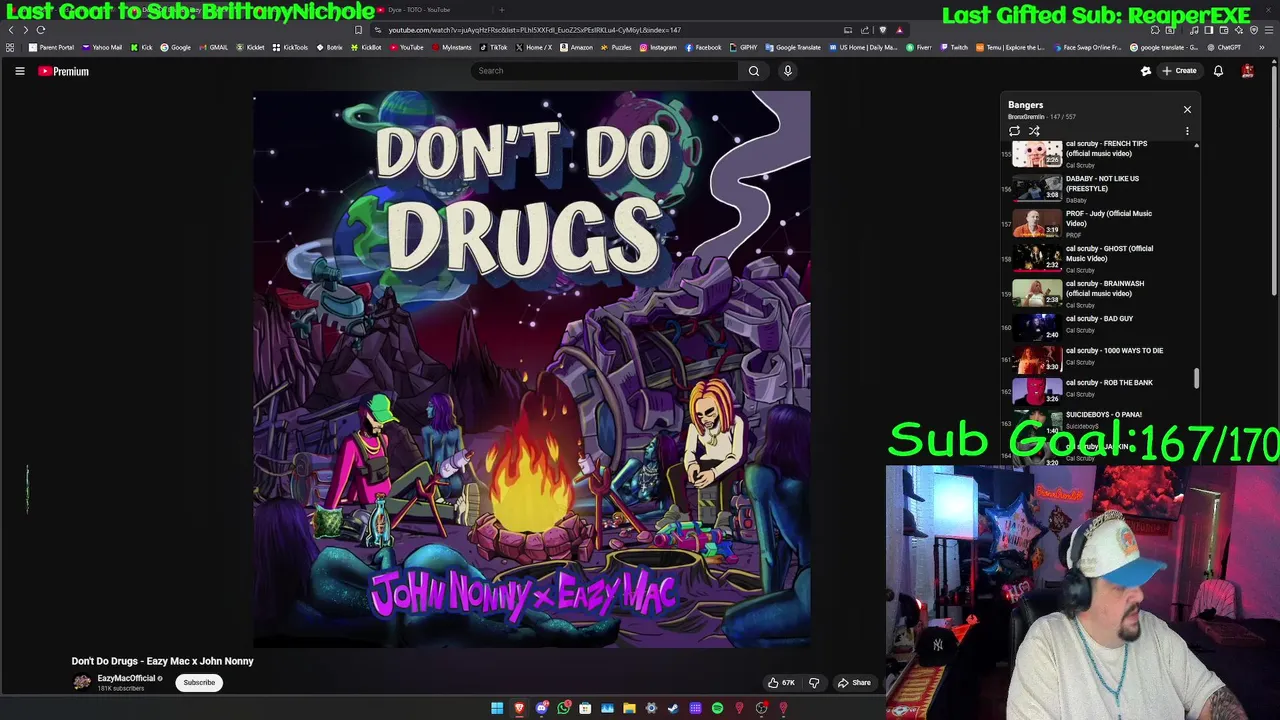The height and width of the screenshot is (720, 1280).
Task: Open Spotify from the taskbar
Action: tap(717, 709)
